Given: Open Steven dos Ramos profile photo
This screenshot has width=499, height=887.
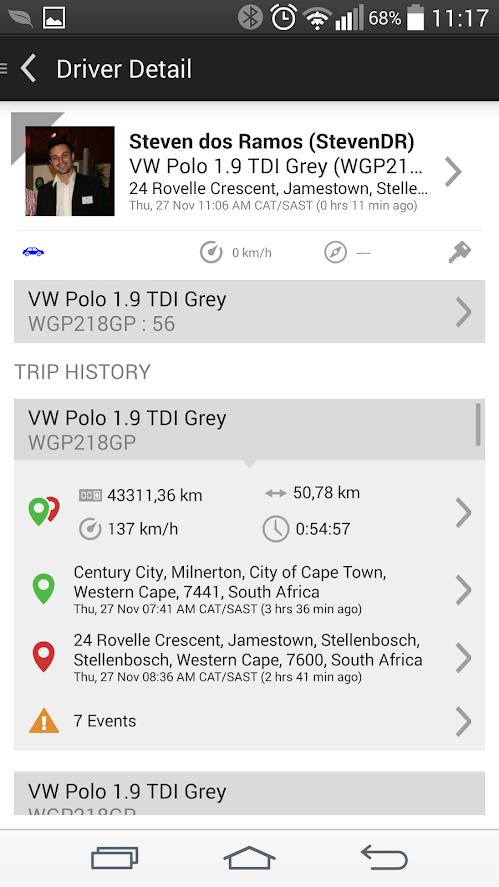Looking at the screenshot, I should coord(70,171).
